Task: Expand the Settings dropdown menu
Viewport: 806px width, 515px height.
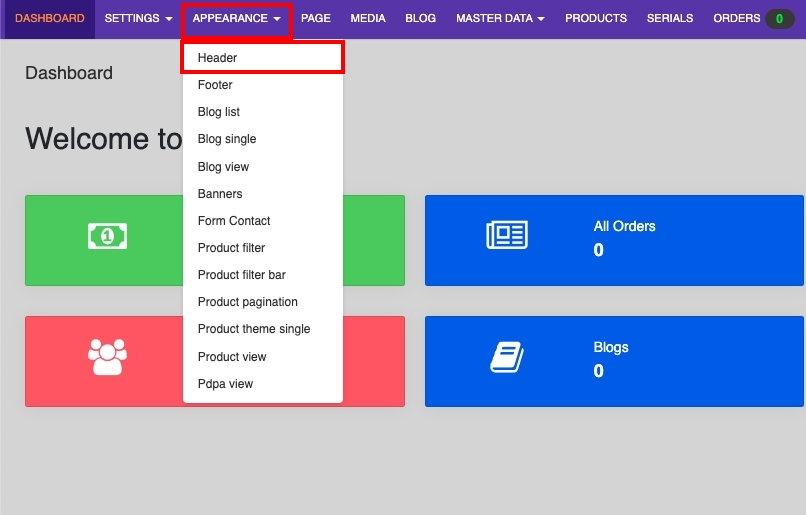Action: 138,19
